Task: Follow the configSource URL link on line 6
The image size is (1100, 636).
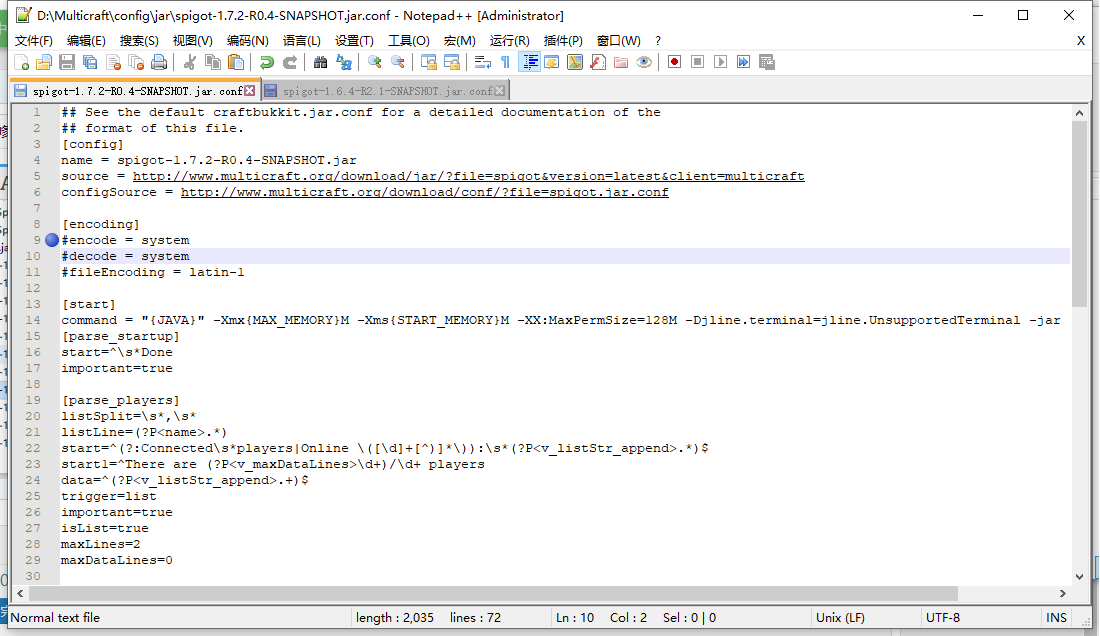Action: click(x=424, y=192)
